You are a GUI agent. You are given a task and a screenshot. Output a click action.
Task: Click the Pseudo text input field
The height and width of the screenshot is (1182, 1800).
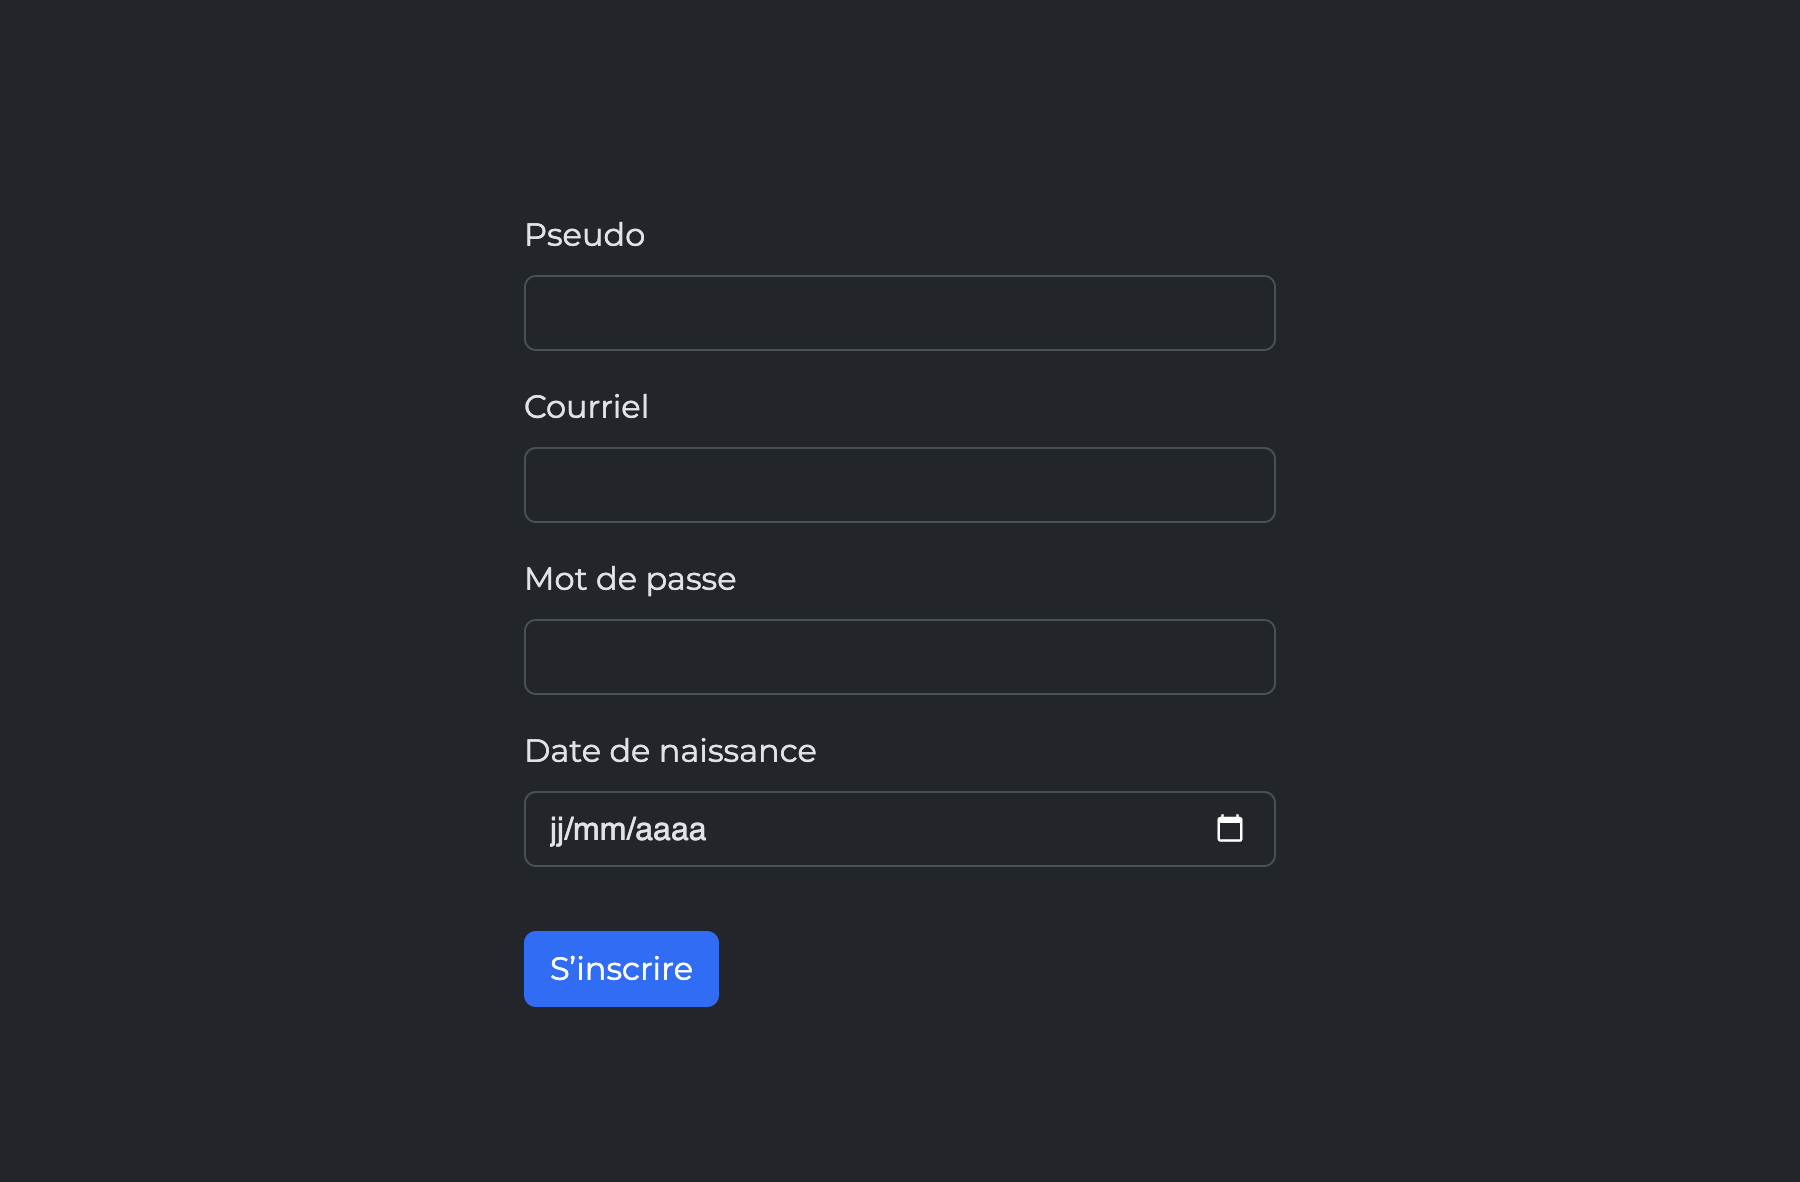click(899, 313)
